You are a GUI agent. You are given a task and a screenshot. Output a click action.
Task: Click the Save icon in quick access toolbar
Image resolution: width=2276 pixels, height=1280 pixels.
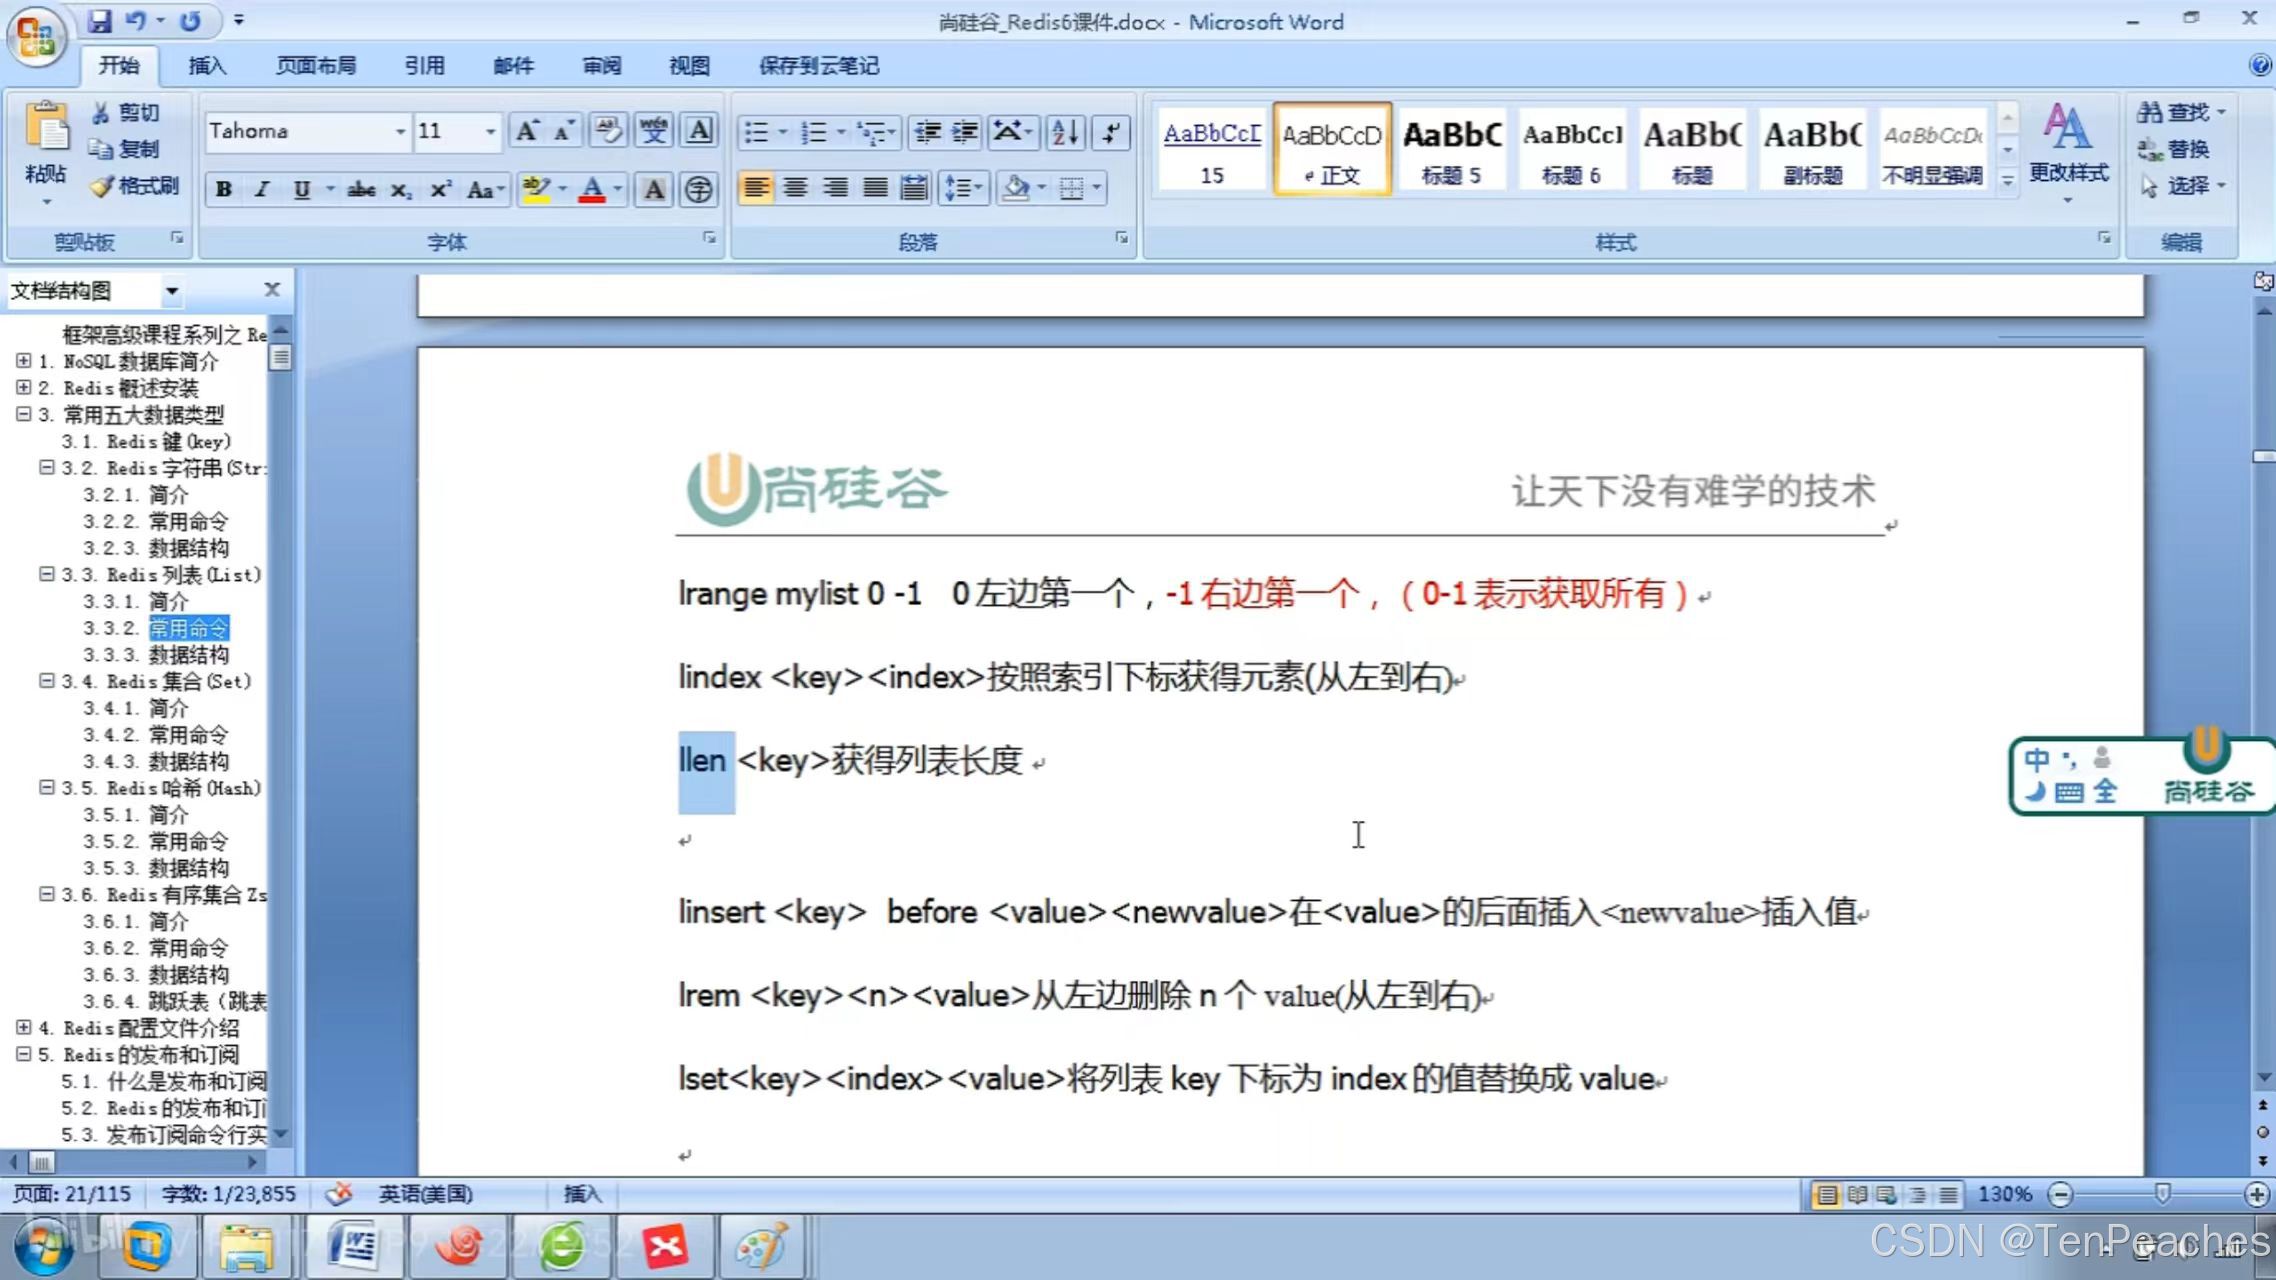point(100,20)
